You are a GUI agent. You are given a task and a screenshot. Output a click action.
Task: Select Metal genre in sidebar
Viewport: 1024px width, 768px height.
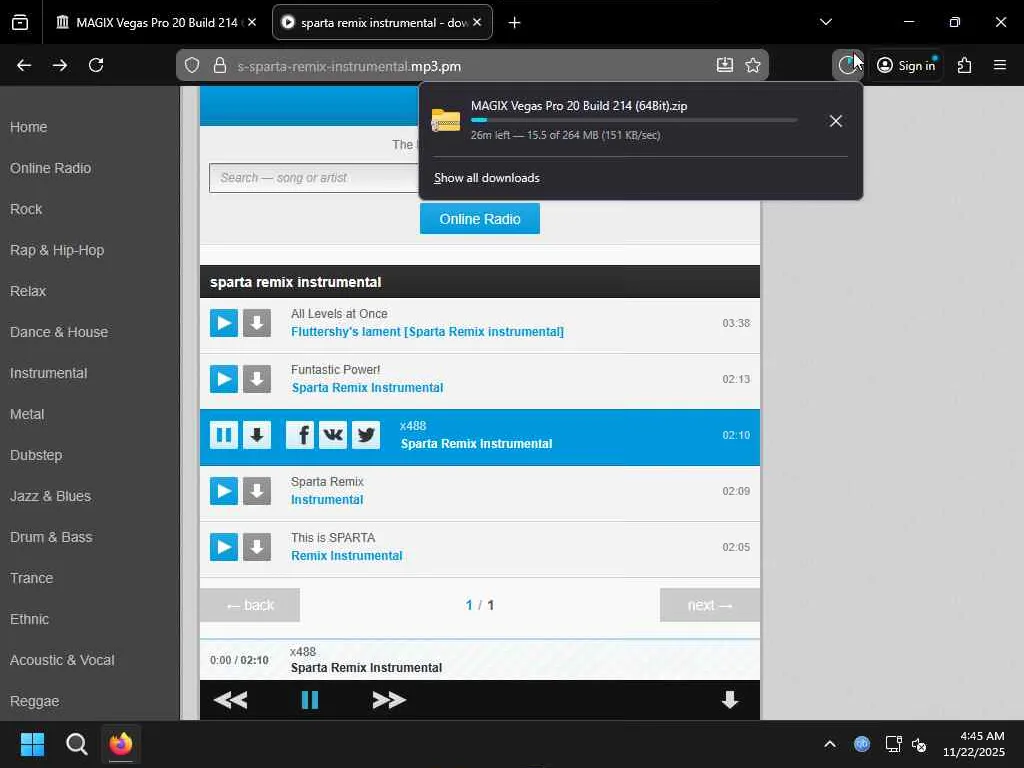click(27, 415)
